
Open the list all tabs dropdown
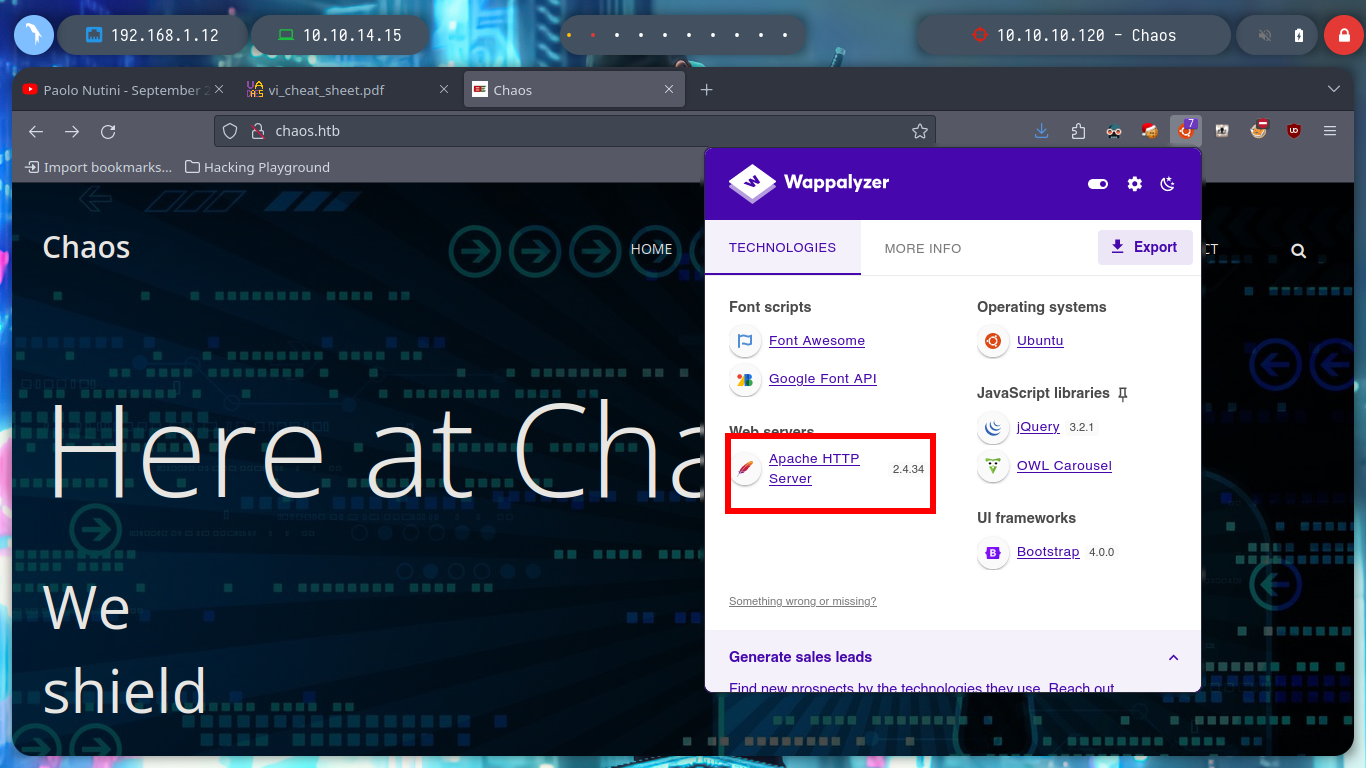(x=1333, y=90)
